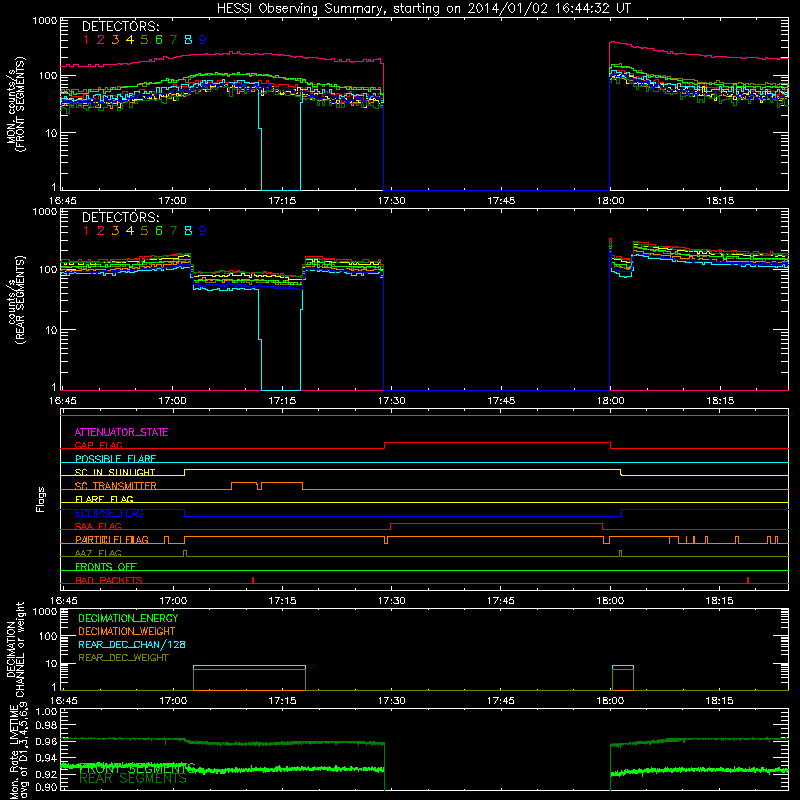Select red detector 1 in front segments legend
Screen dimensions: 800x800
coord(86,40)
